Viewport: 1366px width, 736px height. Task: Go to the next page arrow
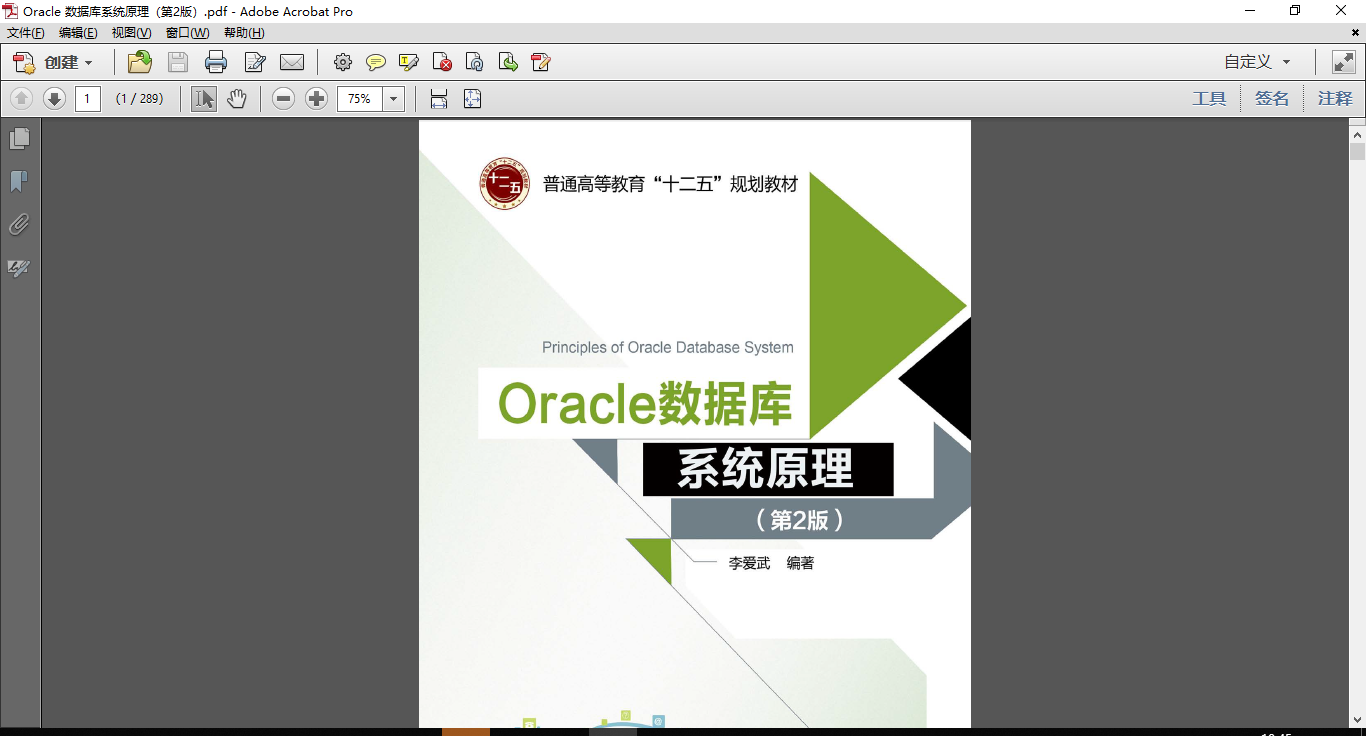click(x=54, y=98)
